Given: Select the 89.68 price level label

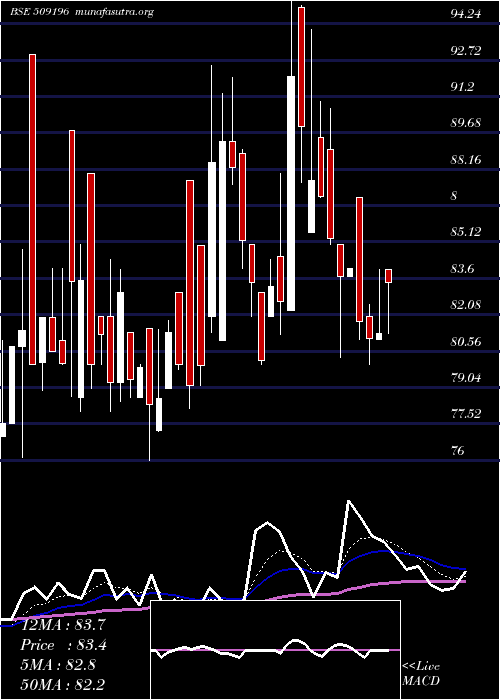Looking at the screenshot, I should (466, 123).
